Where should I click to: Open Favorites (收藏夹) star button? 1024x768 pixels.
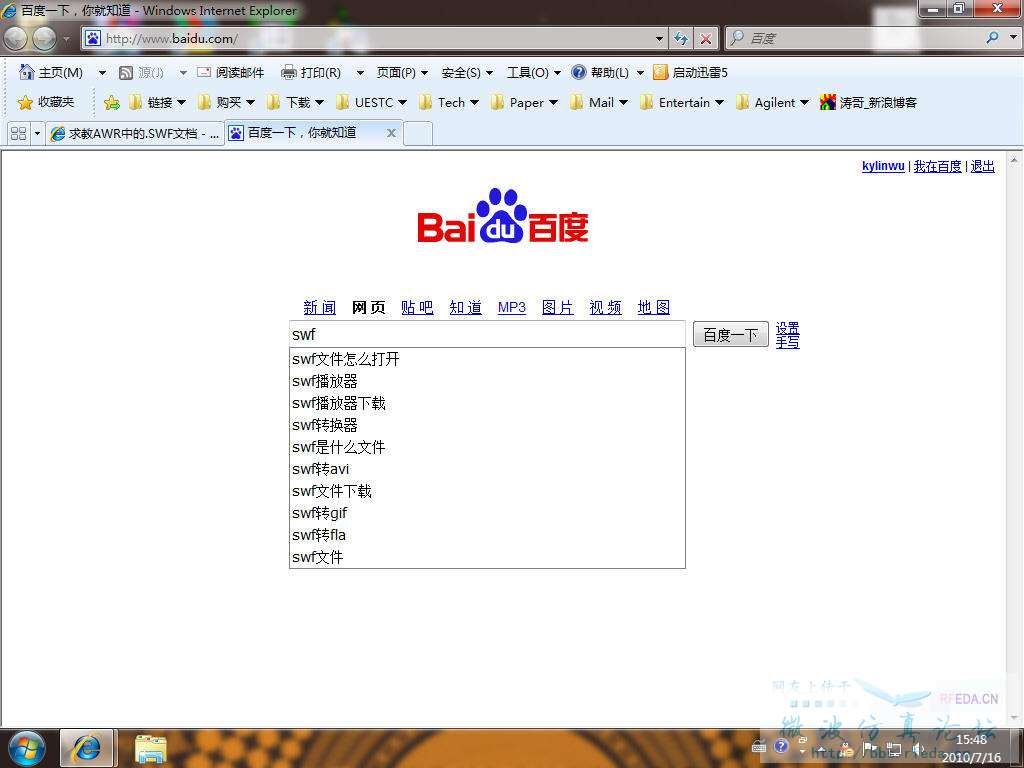pyautogui.click(x=46, y=102)
